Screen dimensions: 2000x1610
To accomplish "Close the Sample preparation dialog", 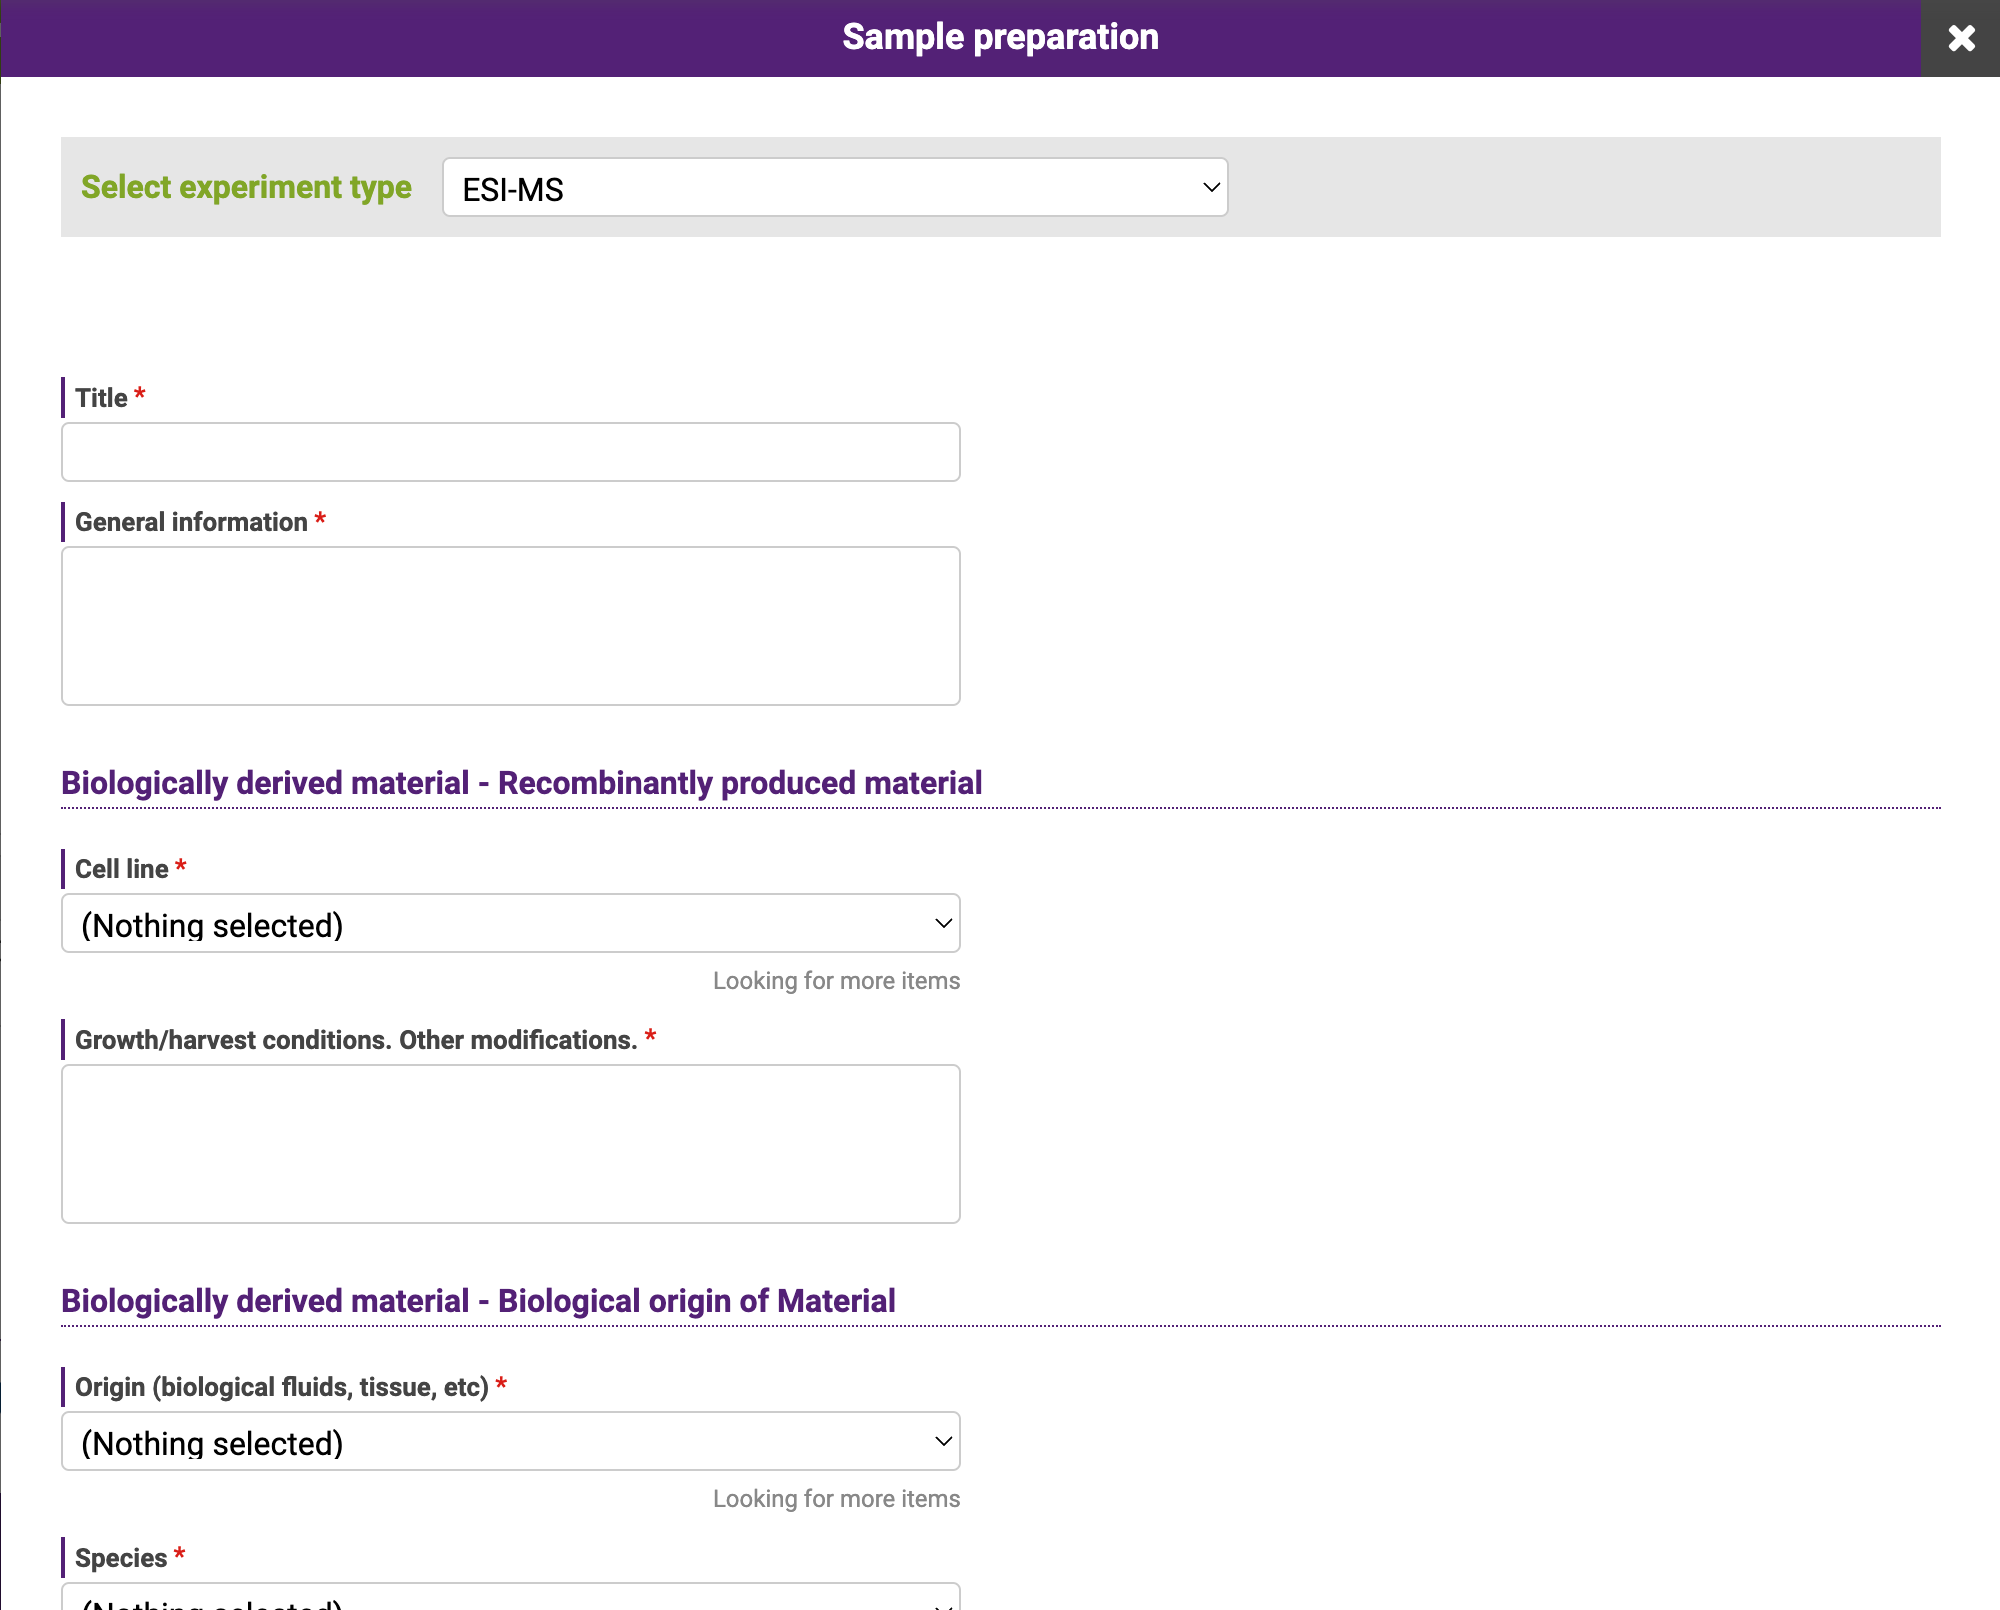I will tap(1960, 38).
